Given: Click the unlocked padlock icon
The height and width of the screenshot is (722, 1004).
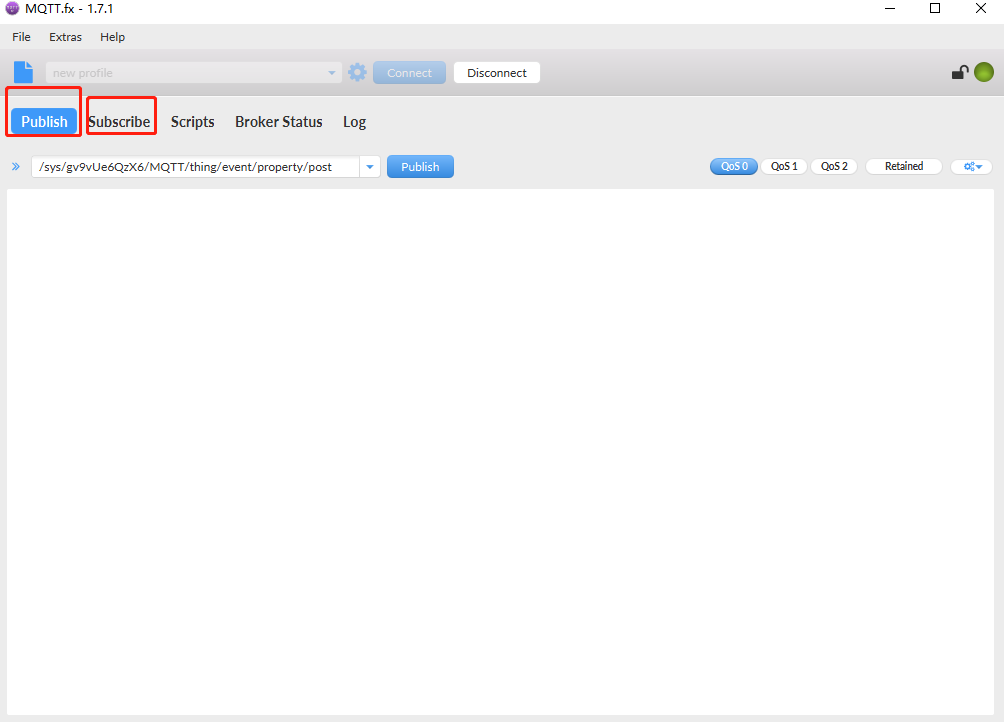Looking at the screenshot, I should coord(960,72).
